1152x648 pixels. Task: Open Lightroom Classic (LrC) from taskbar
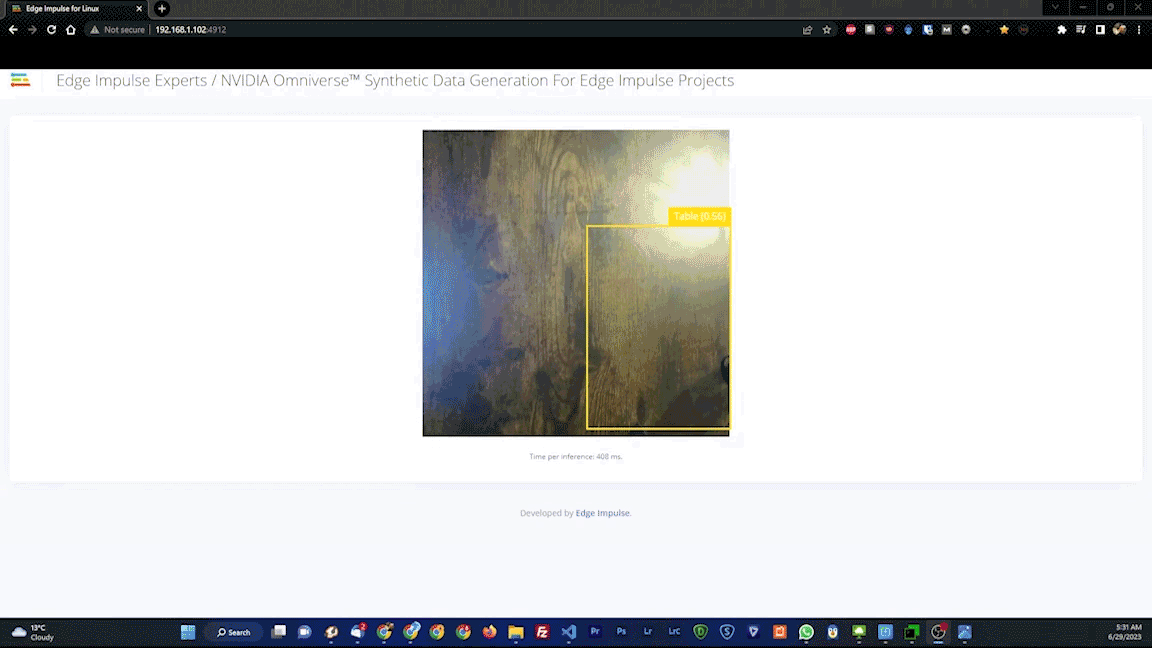pos(674,632)
